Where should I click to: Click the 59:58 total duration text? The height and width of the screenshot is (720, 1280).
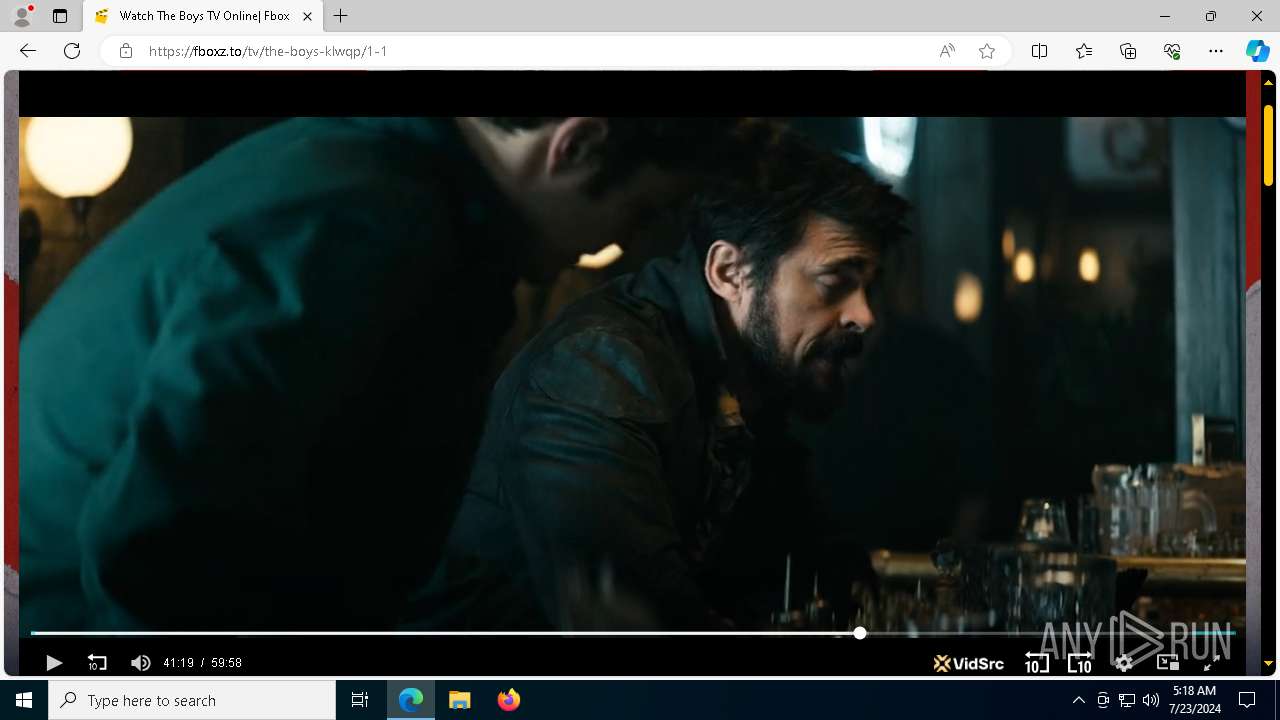(226, 663)
